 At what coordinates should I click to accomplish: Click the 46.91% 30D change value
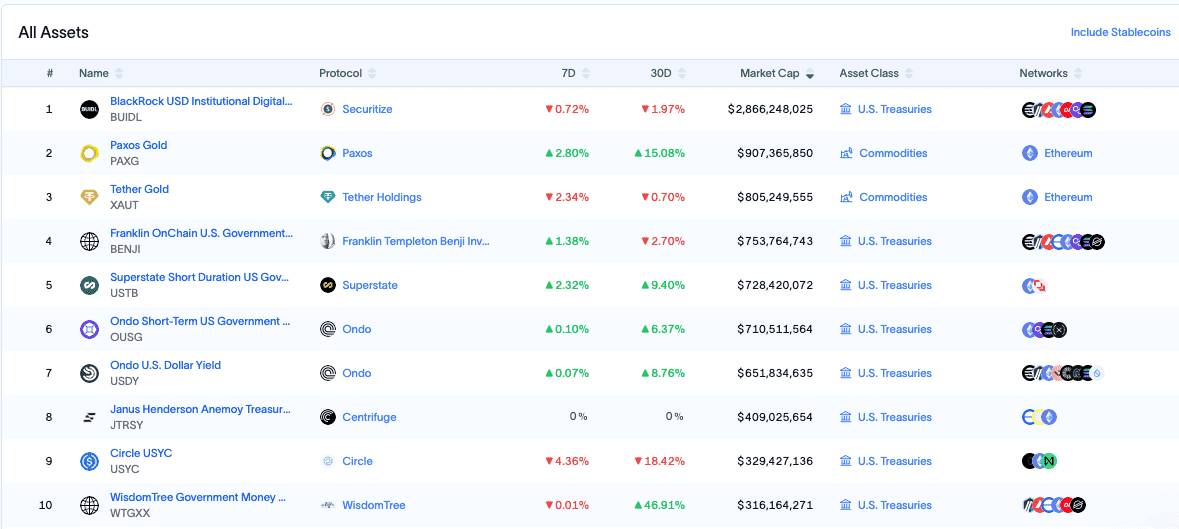click(x=660, y=505)
